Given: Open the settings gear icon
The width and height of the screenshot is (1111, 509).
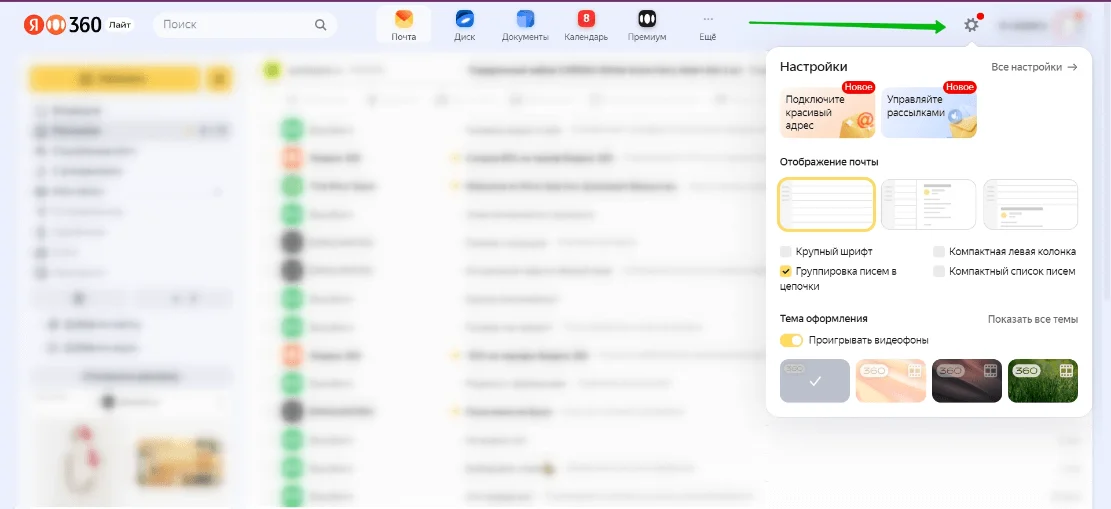Looking at the screenshot, I should pyautogui.click(x=971, y=26).
